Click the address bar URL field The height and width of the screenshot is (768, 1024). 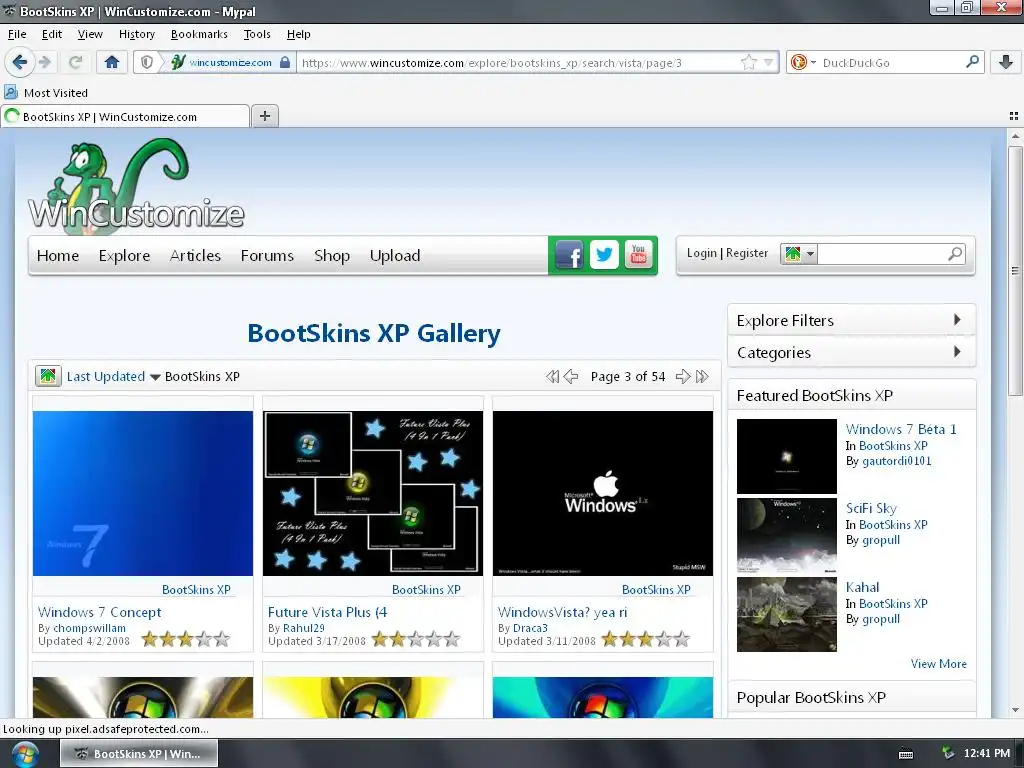(x=519, y=63)
